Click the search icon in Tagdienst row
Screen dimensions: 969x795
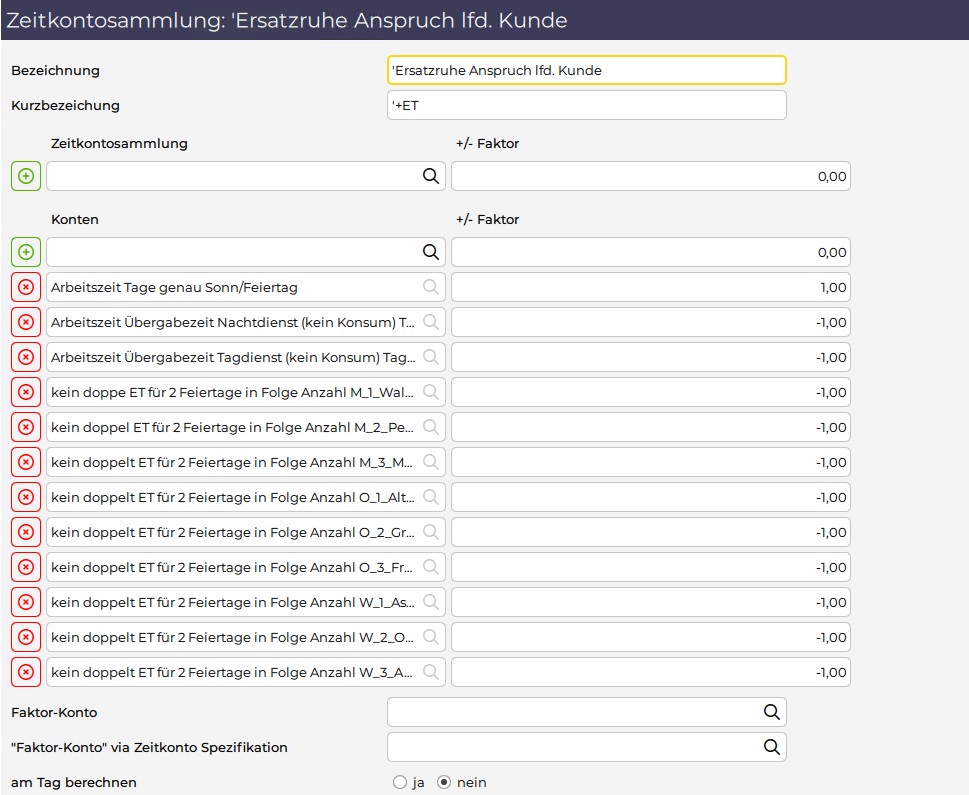(x=431, y=357)
